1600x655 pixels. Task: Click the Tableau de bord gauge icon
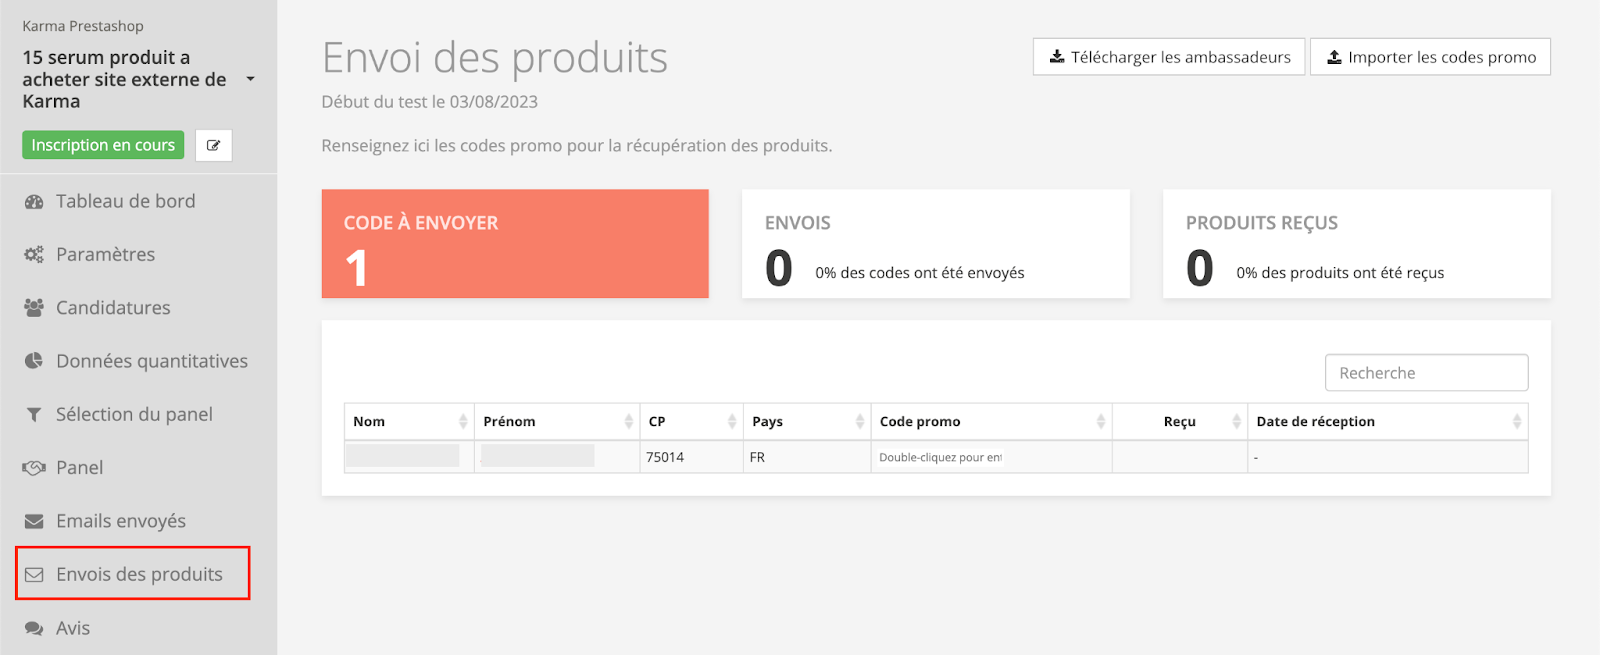pos(34,202)
